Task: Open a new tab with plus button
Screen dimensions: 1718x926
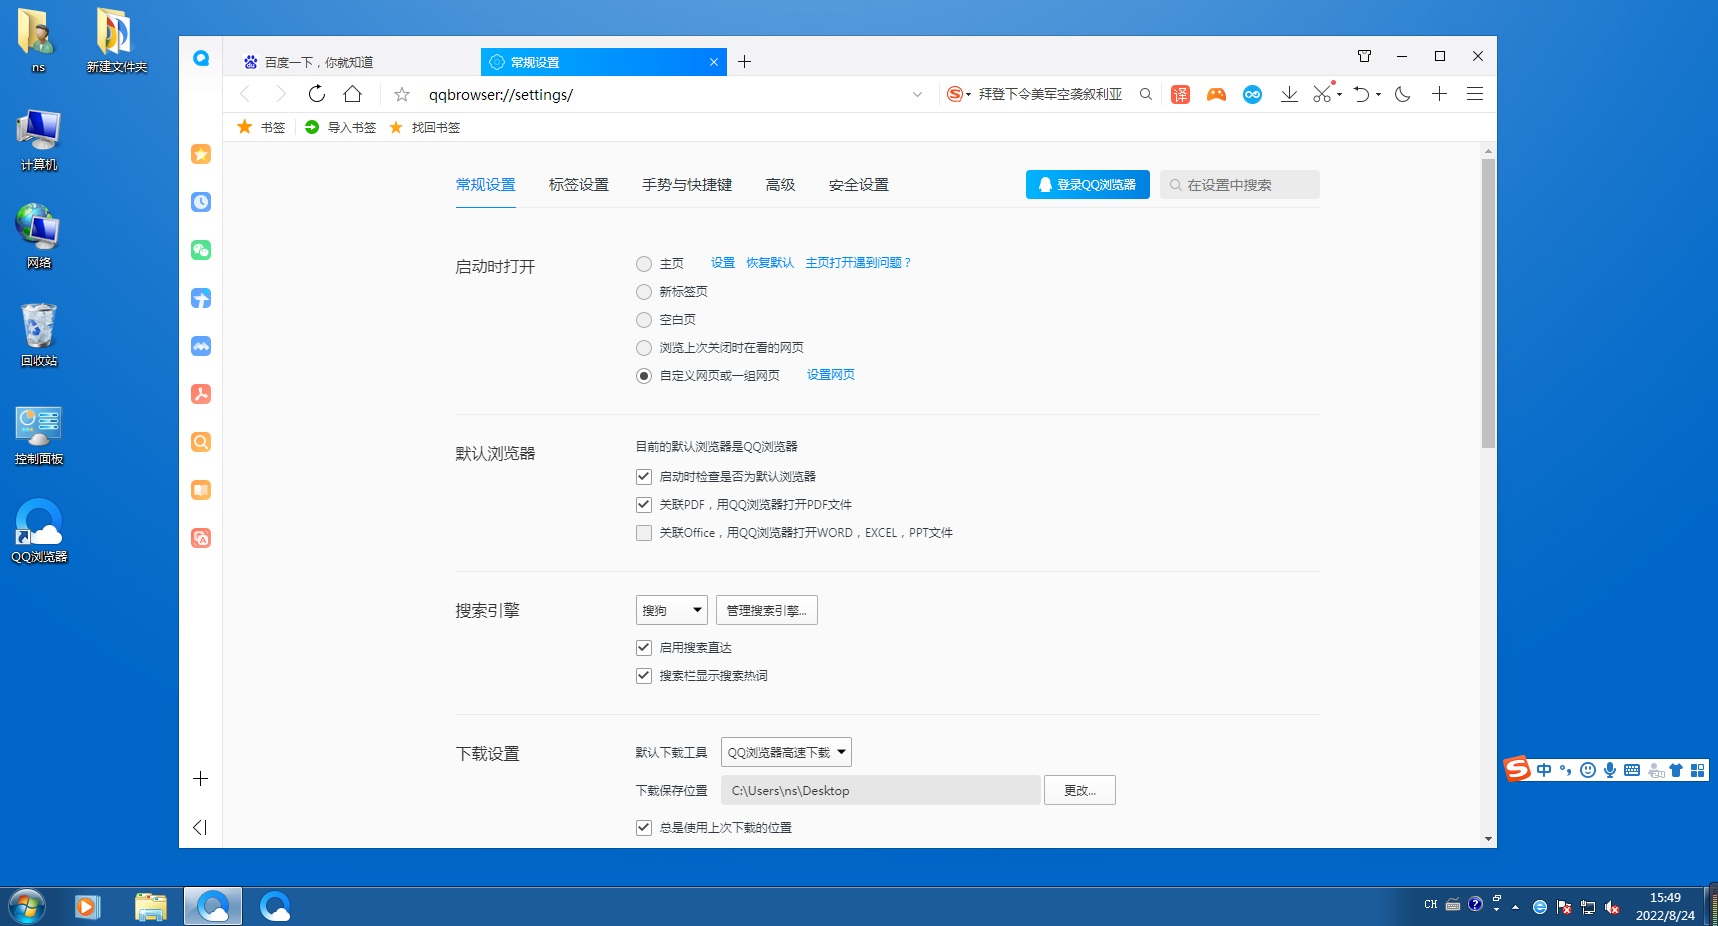Action: (744, 62)
